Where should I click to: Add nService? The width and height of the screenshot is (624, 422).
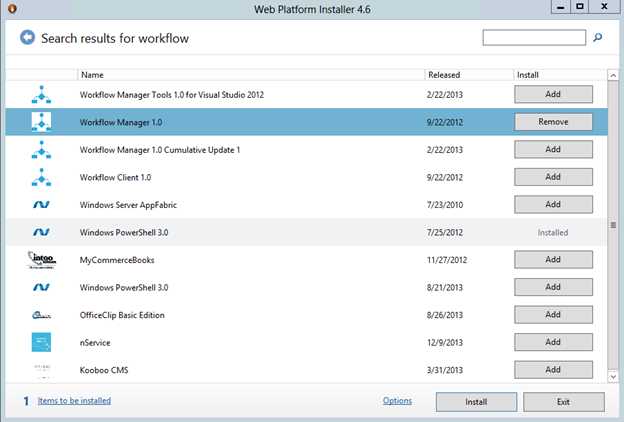click(x=553, y=342)
